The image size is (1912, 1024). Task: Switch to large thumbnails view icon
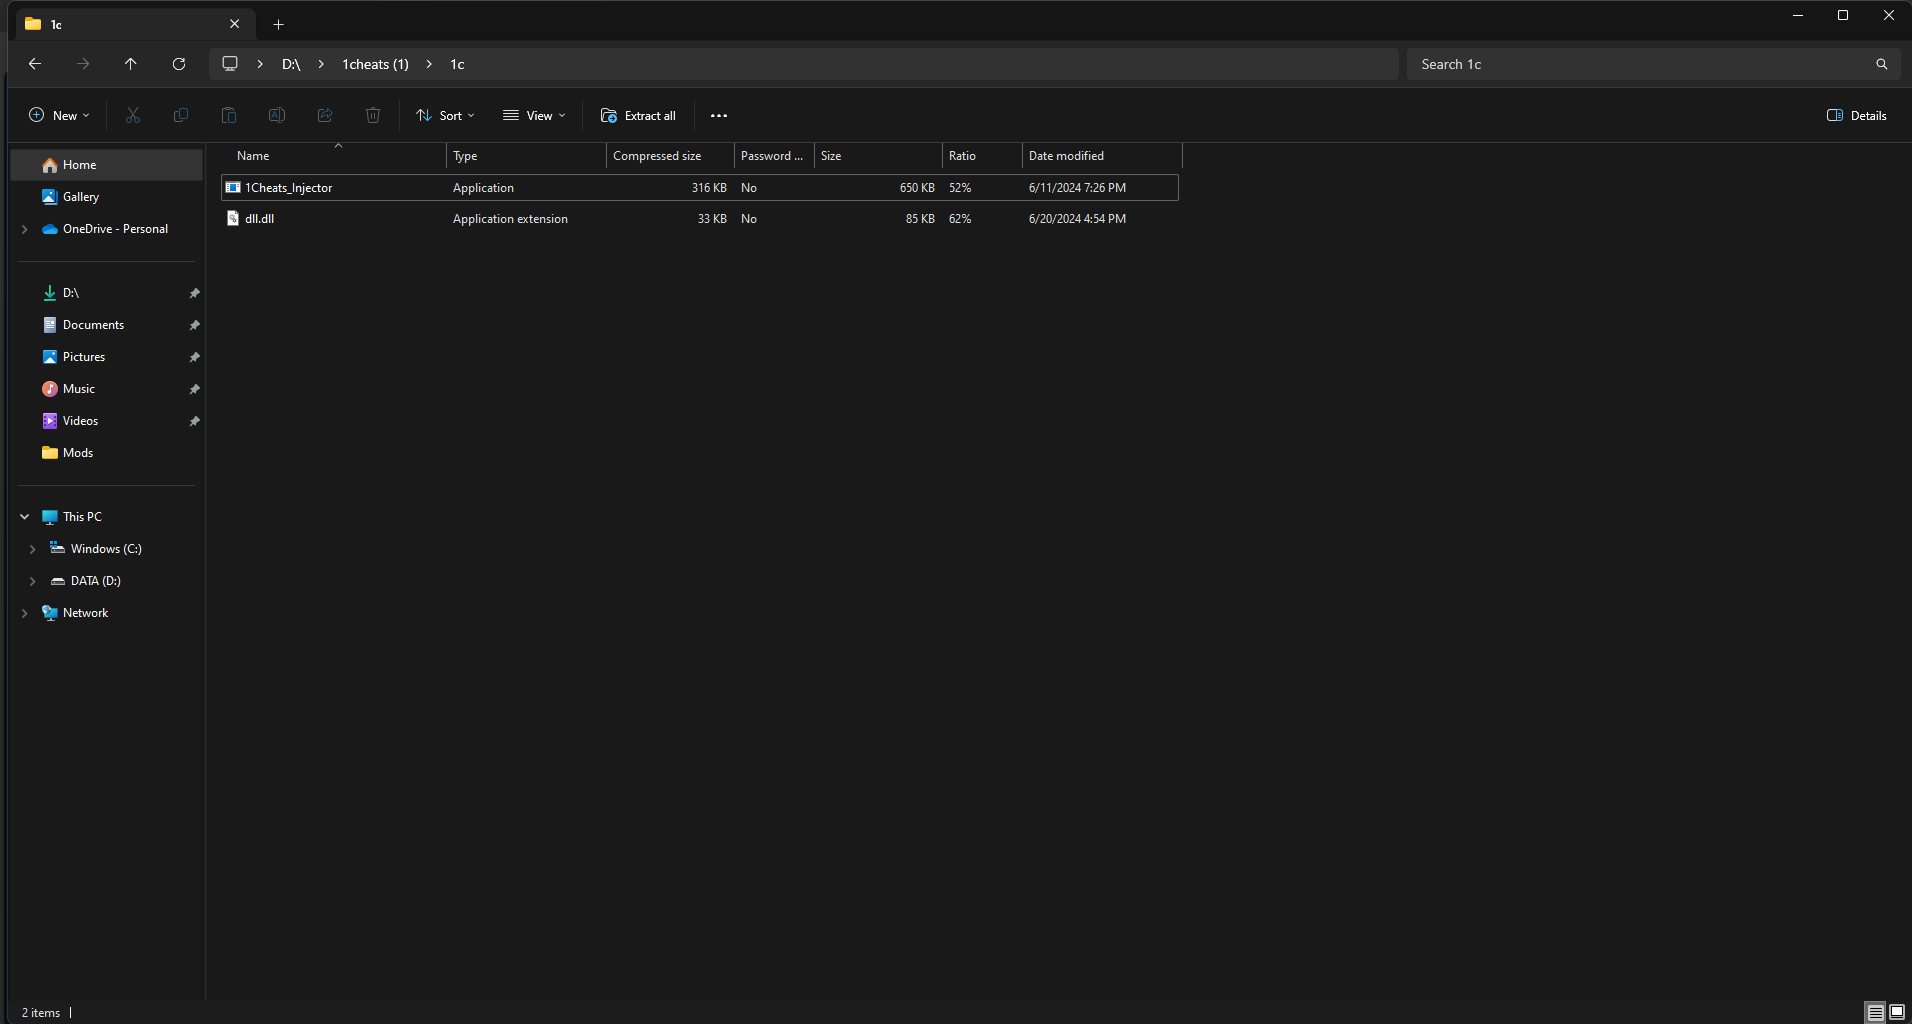click(1896, 1012)
